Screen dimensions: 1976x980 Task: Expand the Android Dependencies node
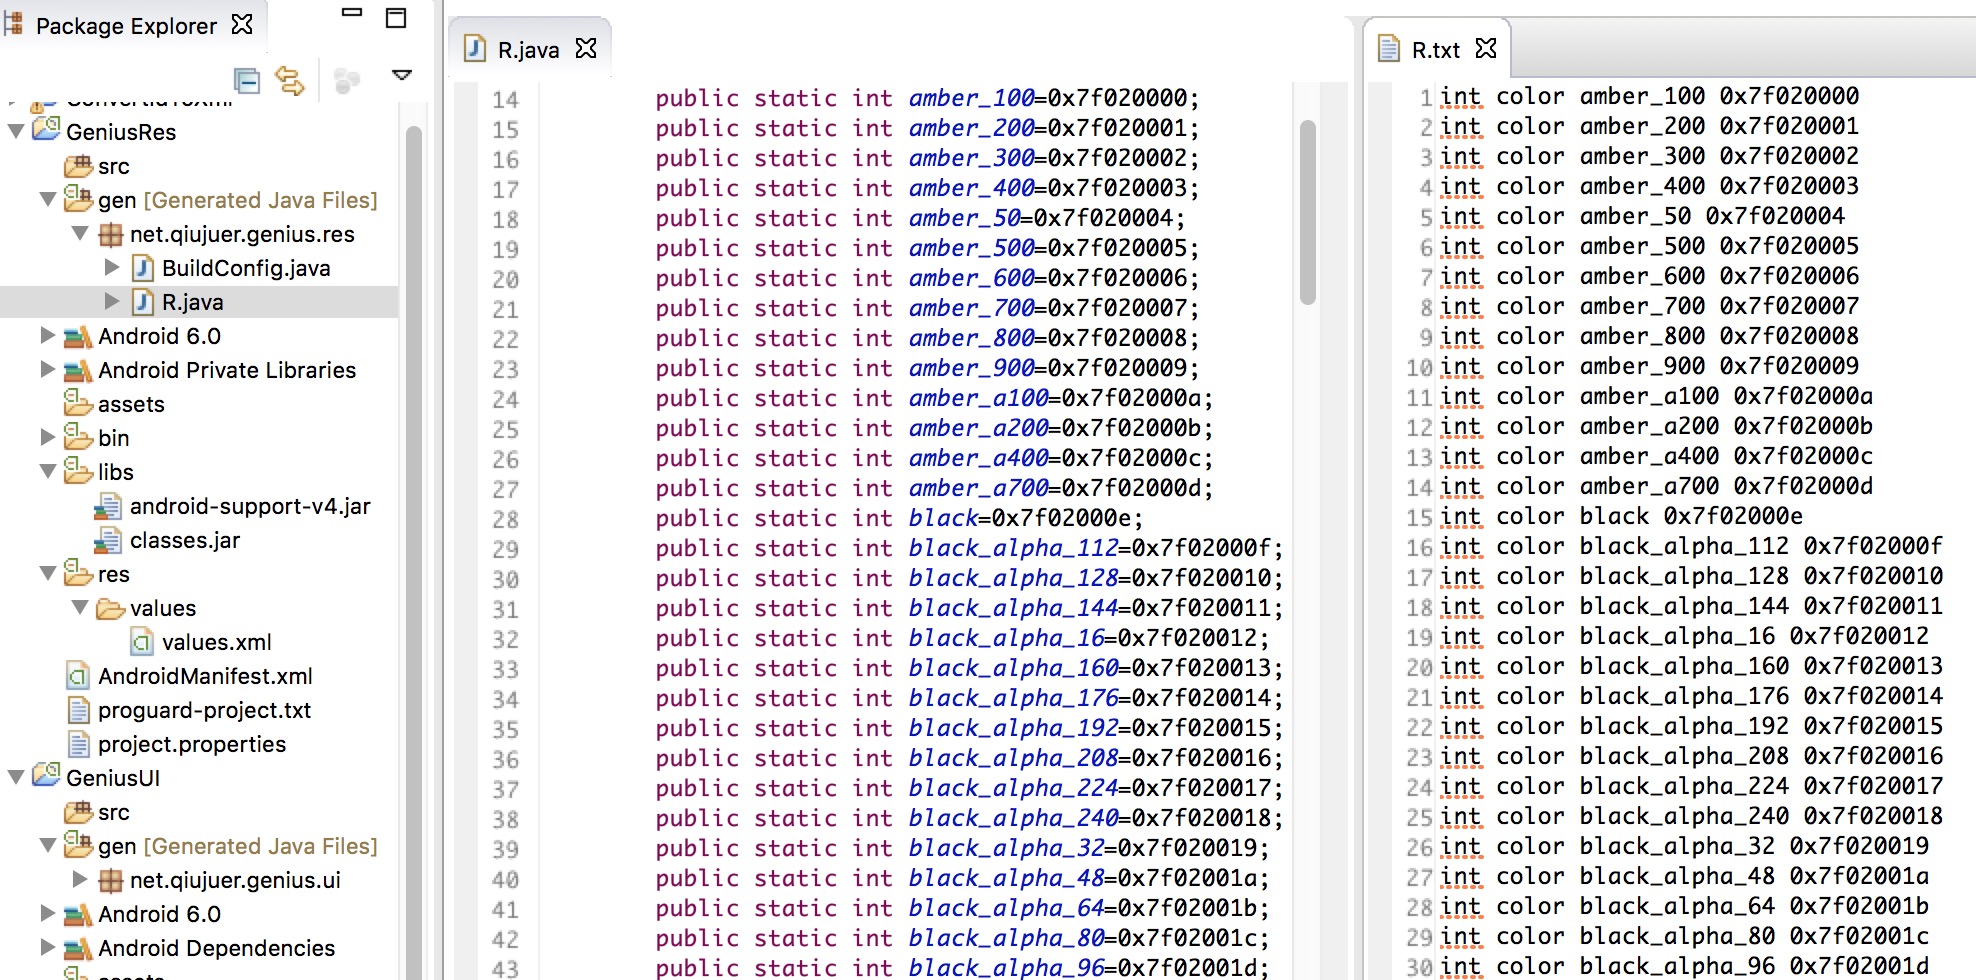[47, 947]
